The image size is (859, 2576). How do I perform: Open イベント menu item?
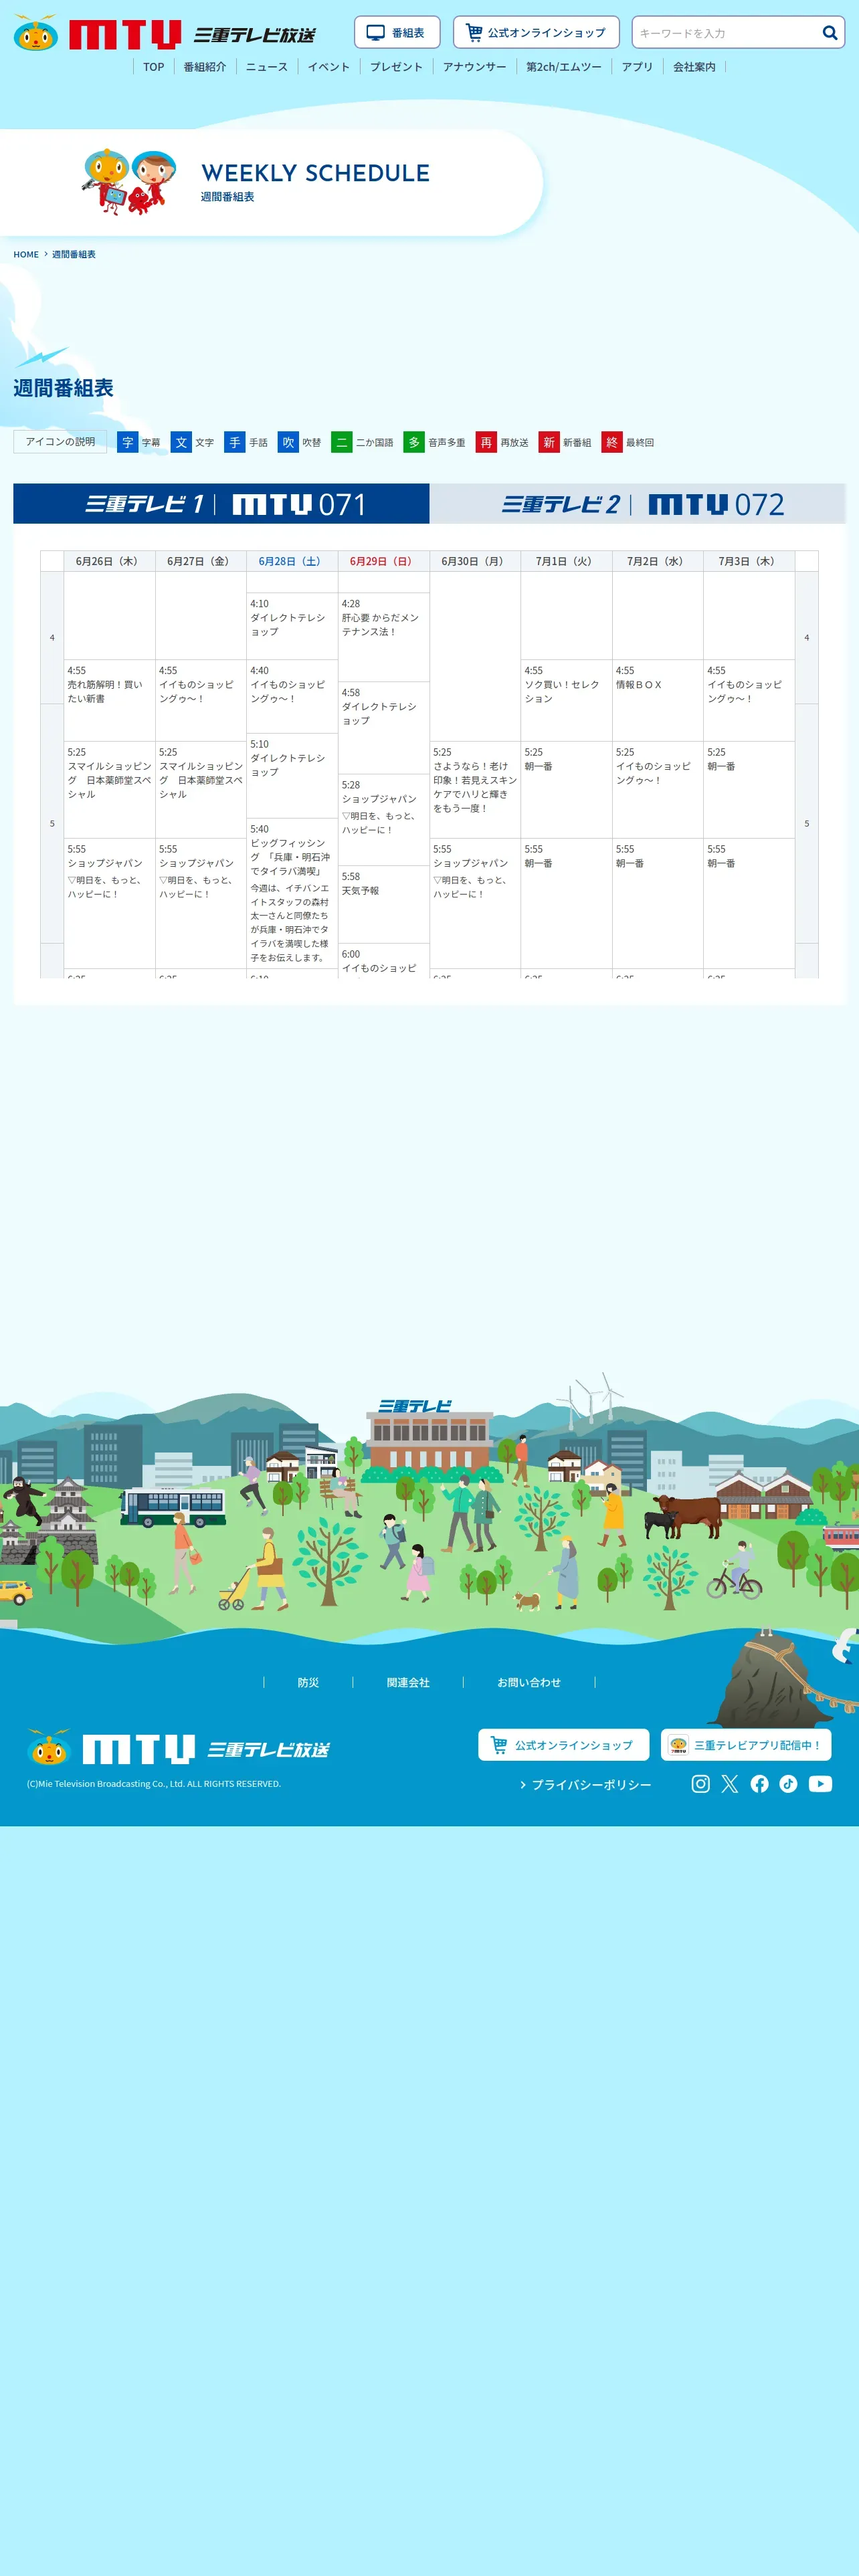point(328,67)
